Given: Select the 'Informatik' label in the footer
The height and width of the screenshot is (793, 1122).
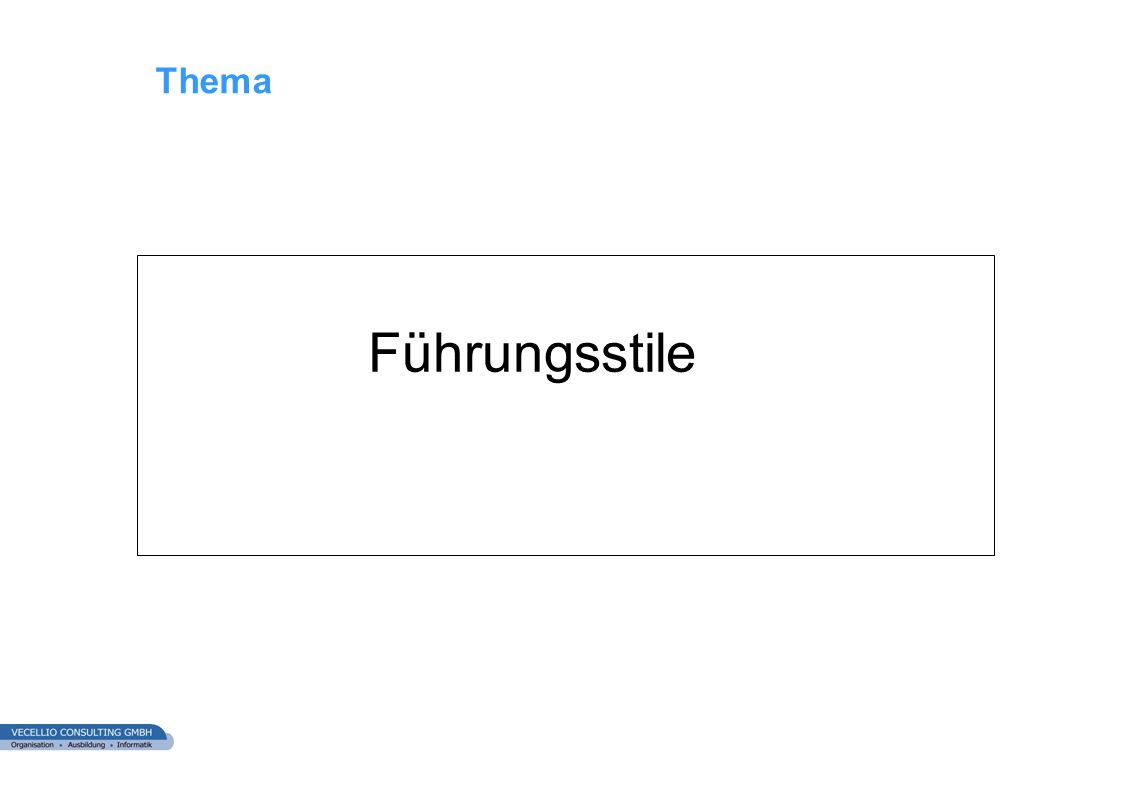Looking at the screenshot, I should click(x=135, y=745).
